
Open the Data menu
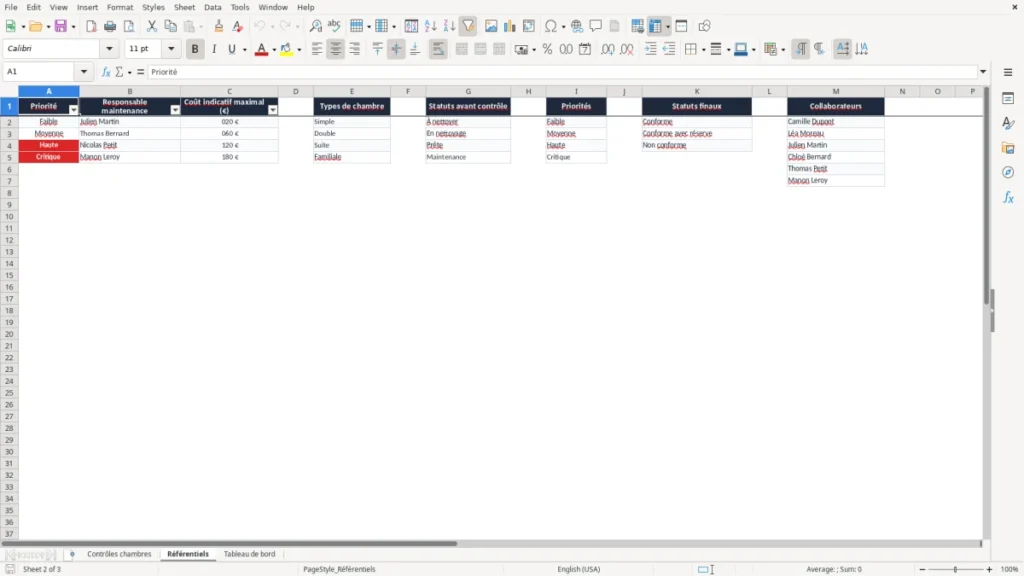pyautogui.click(x=212, y=7)
